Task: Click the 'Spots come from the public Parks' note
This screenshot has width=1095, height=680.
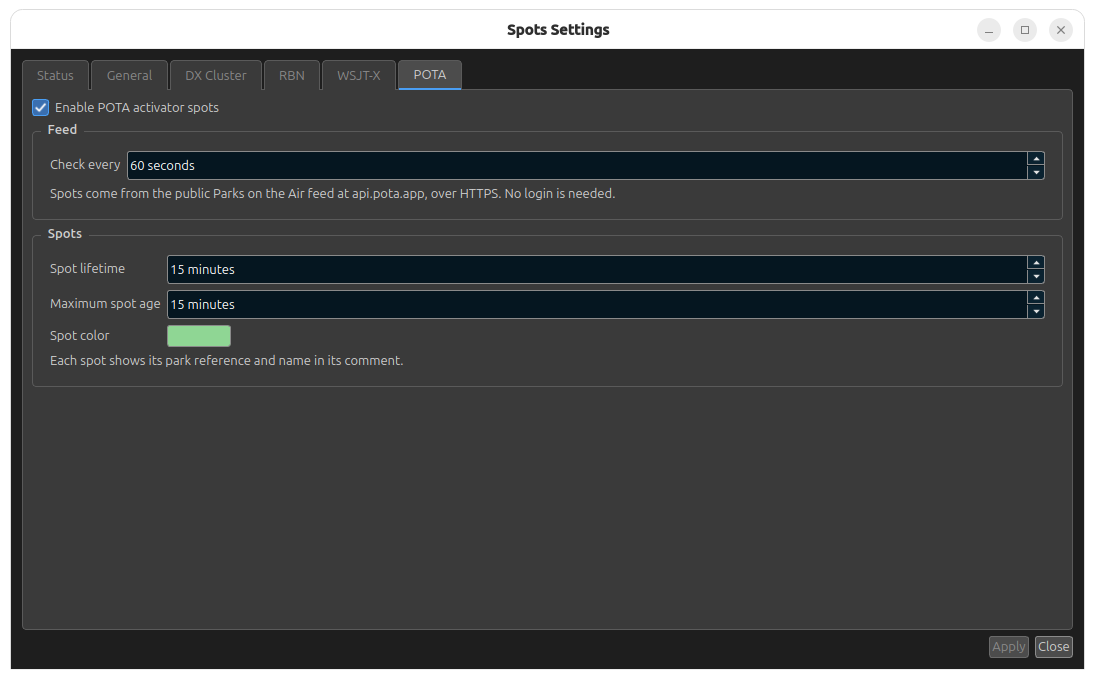Action: pyautogui.click(x=332, y=193)
